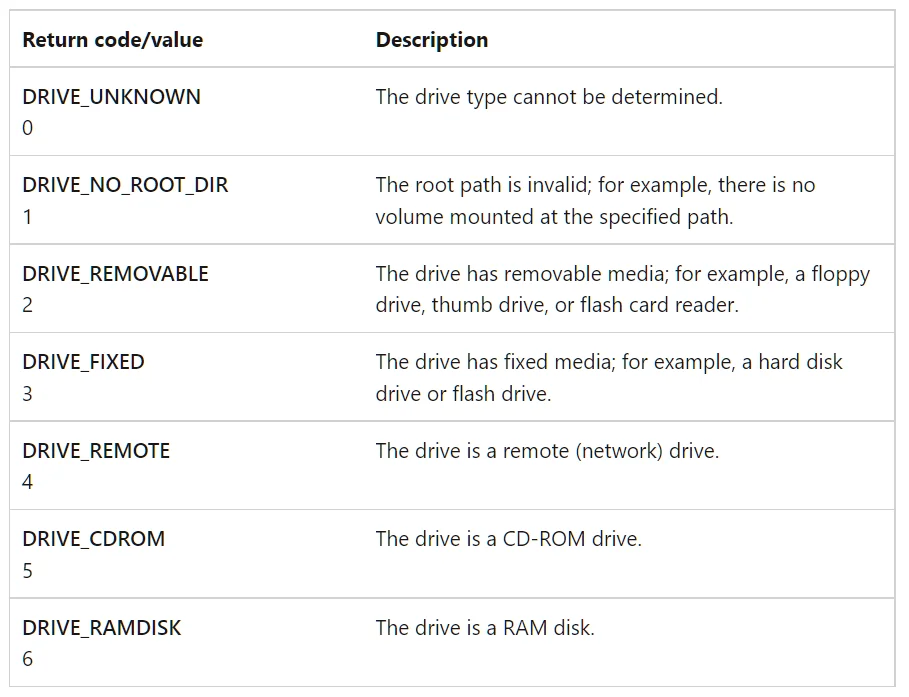Viewport: 909px width, 697px height.
Task: Click the DRIVE_NO_ROOT_DIR code name
Action: pos(125,185)
